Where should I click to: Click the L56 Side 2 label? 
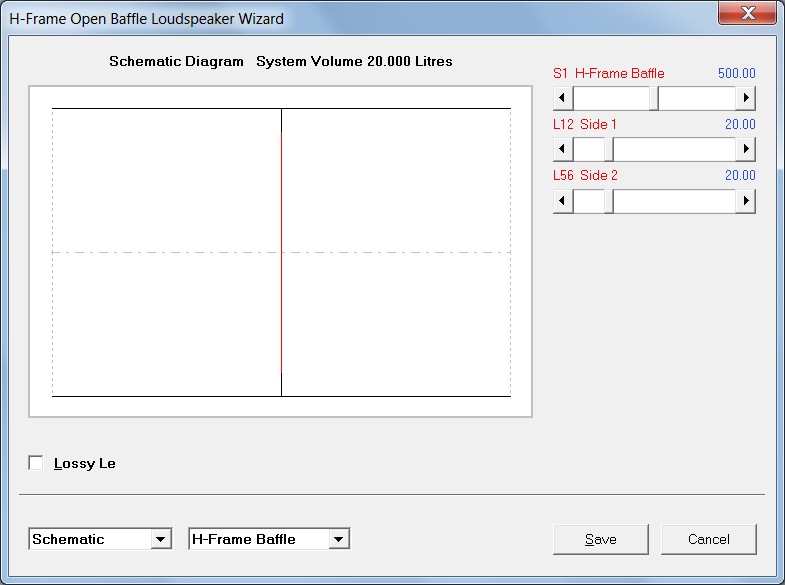click(585, 176)
